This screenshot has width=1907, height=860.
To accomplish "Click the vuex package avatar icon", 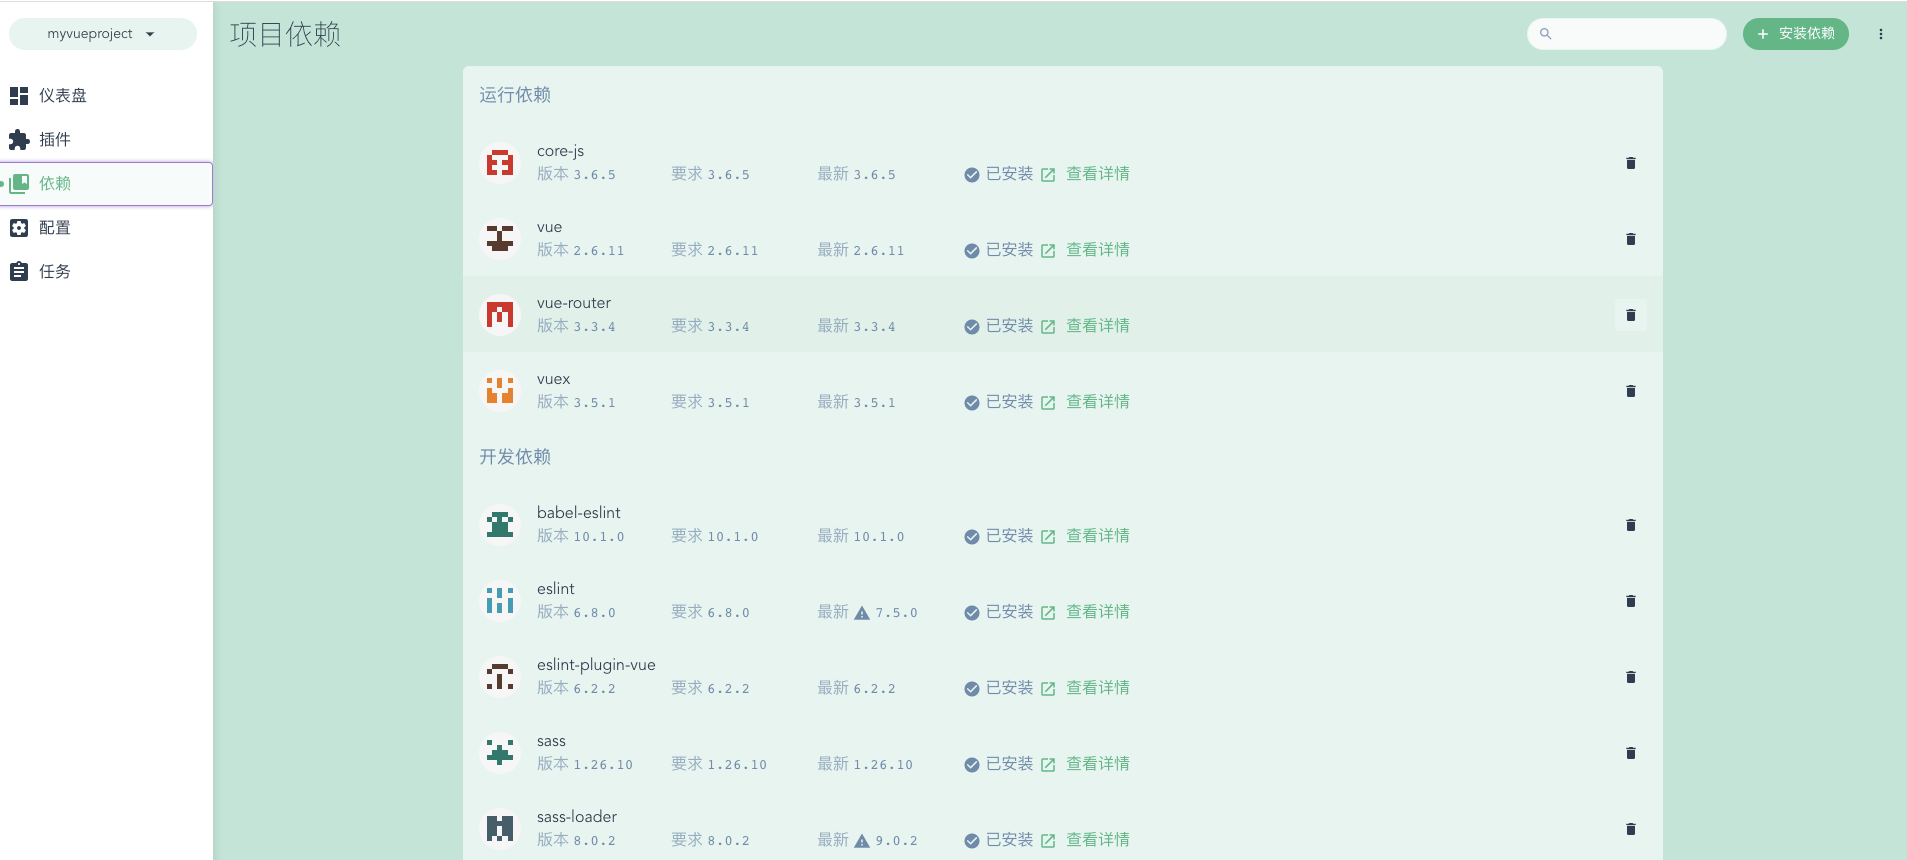I will coord(500,391).
